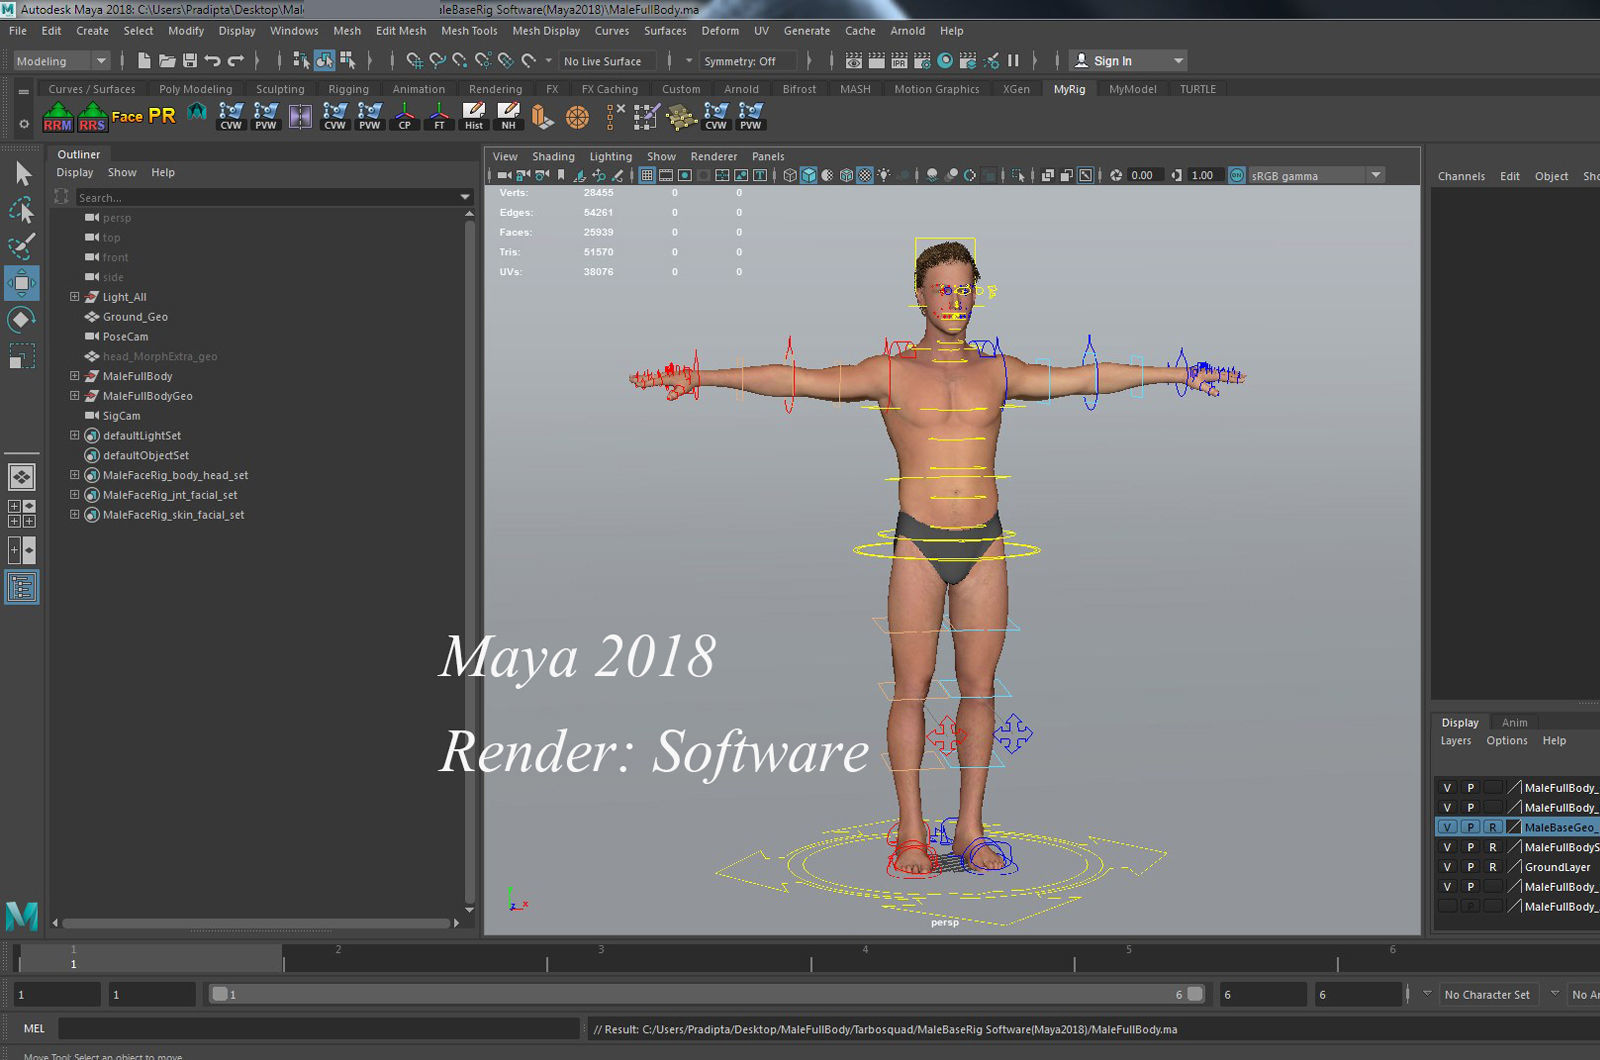The image size is (1600, 1060).
Task: Save the scene with the floppy icon
Action: click(x=190, y=61)
